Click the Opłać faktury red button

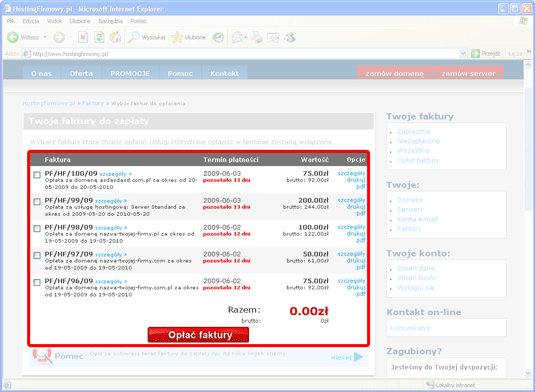198,335
